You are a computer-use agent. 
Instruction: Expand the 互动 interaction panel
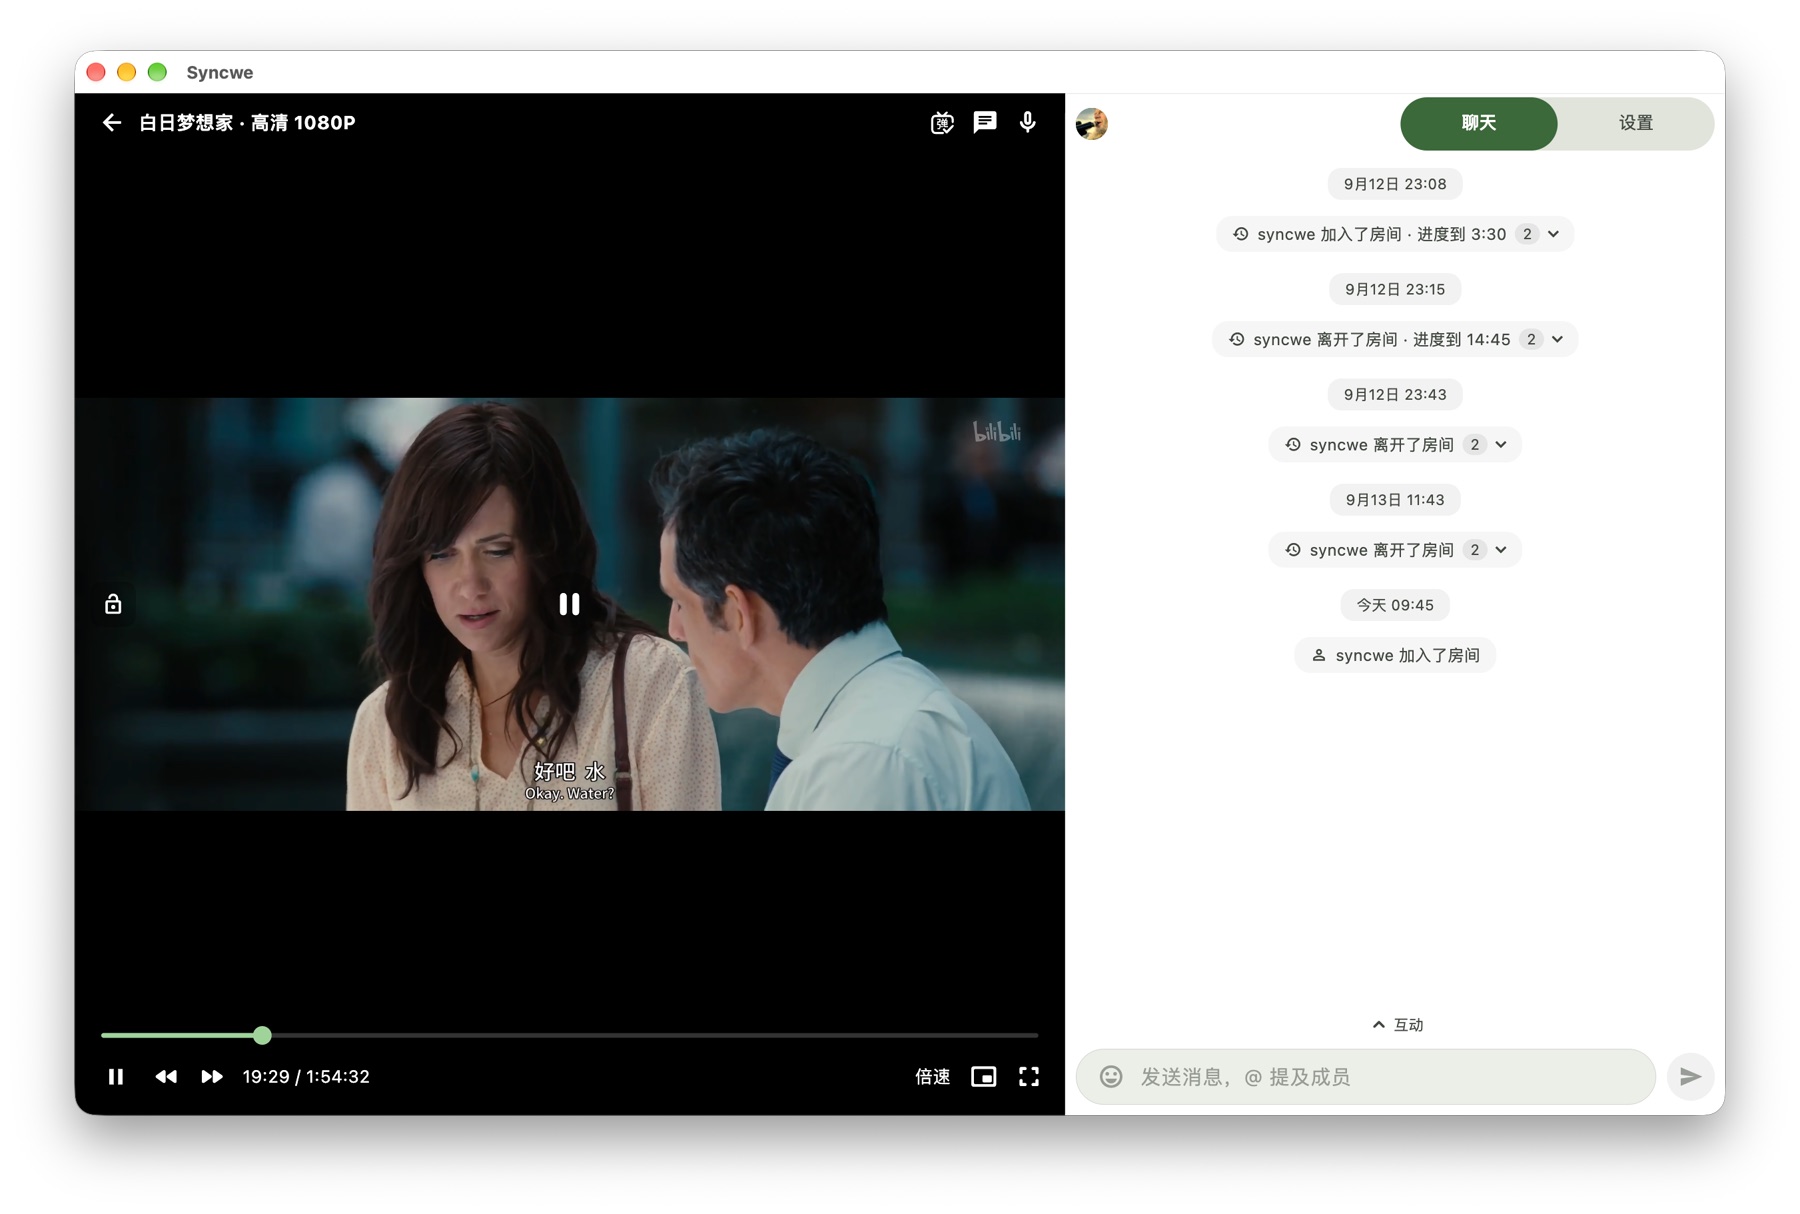coord(1397,1024)
